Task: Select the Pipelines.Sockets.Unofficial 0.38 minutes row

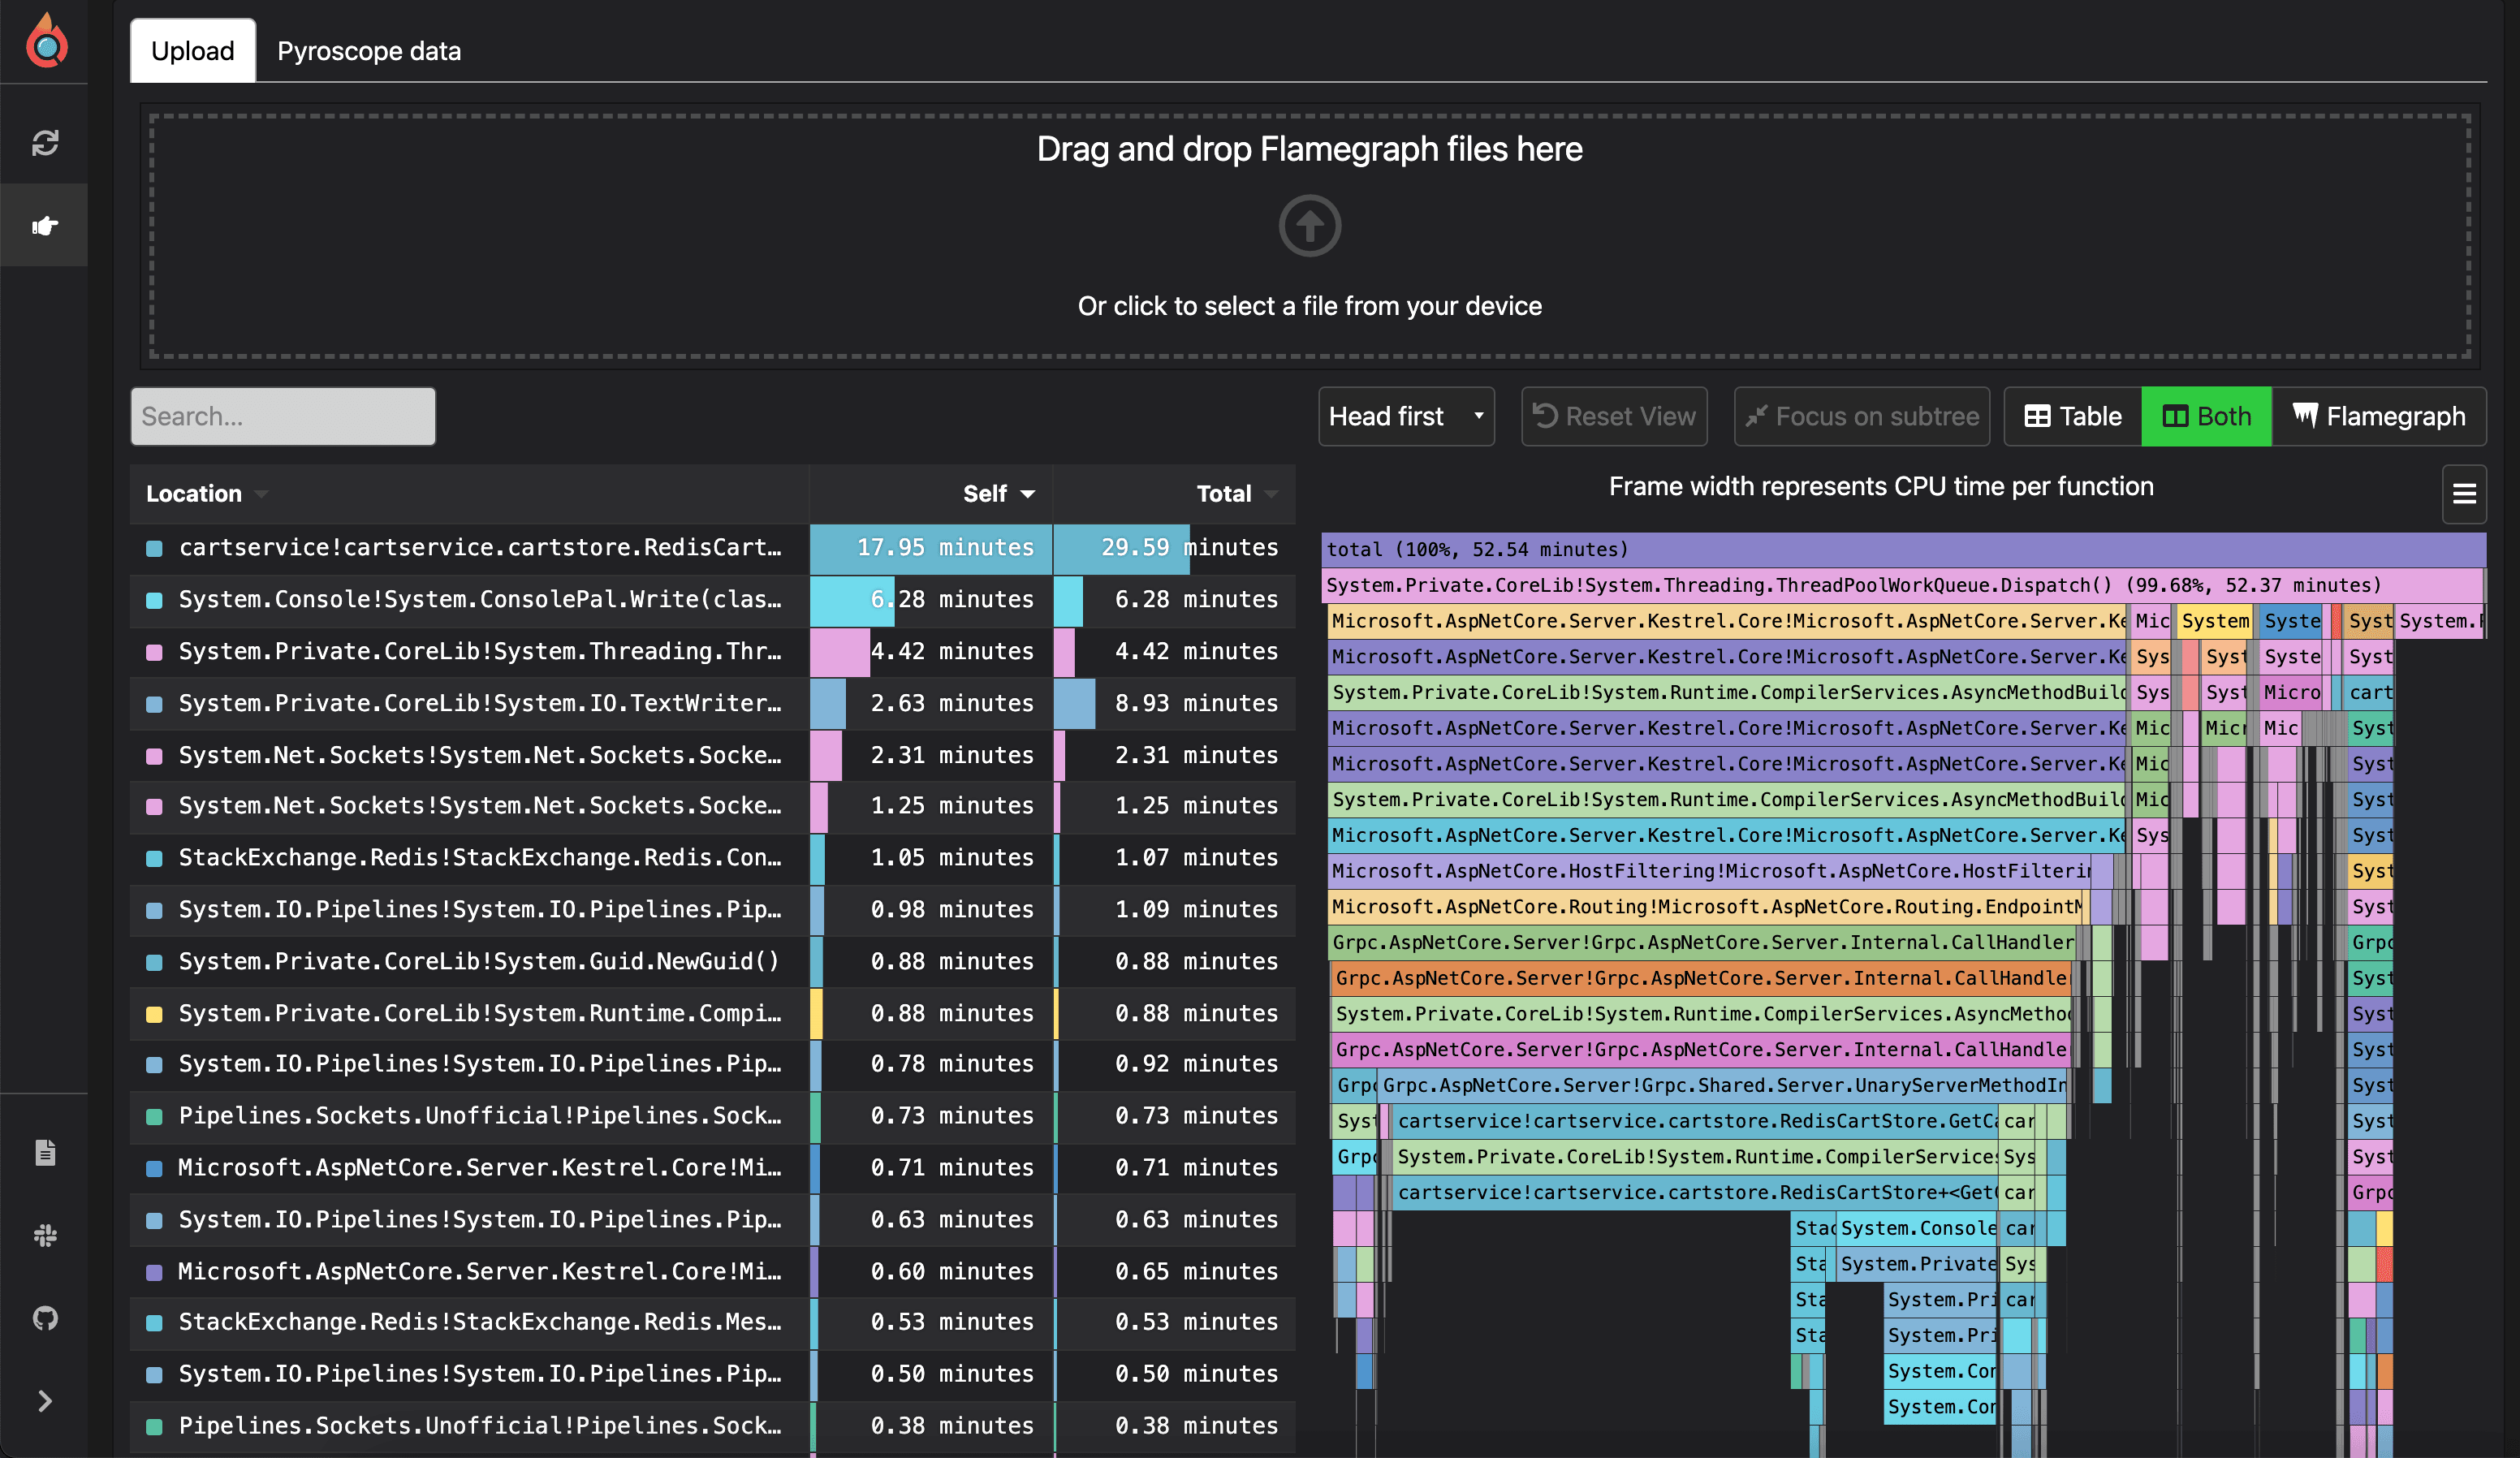Action: (x=713, y=1426)
